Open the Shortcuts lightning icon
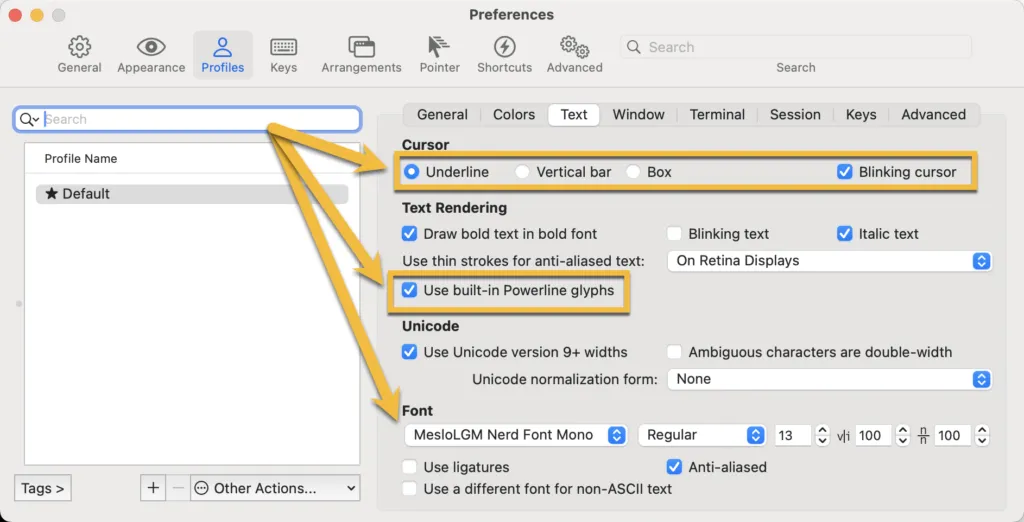 click(x=504, y=47)
